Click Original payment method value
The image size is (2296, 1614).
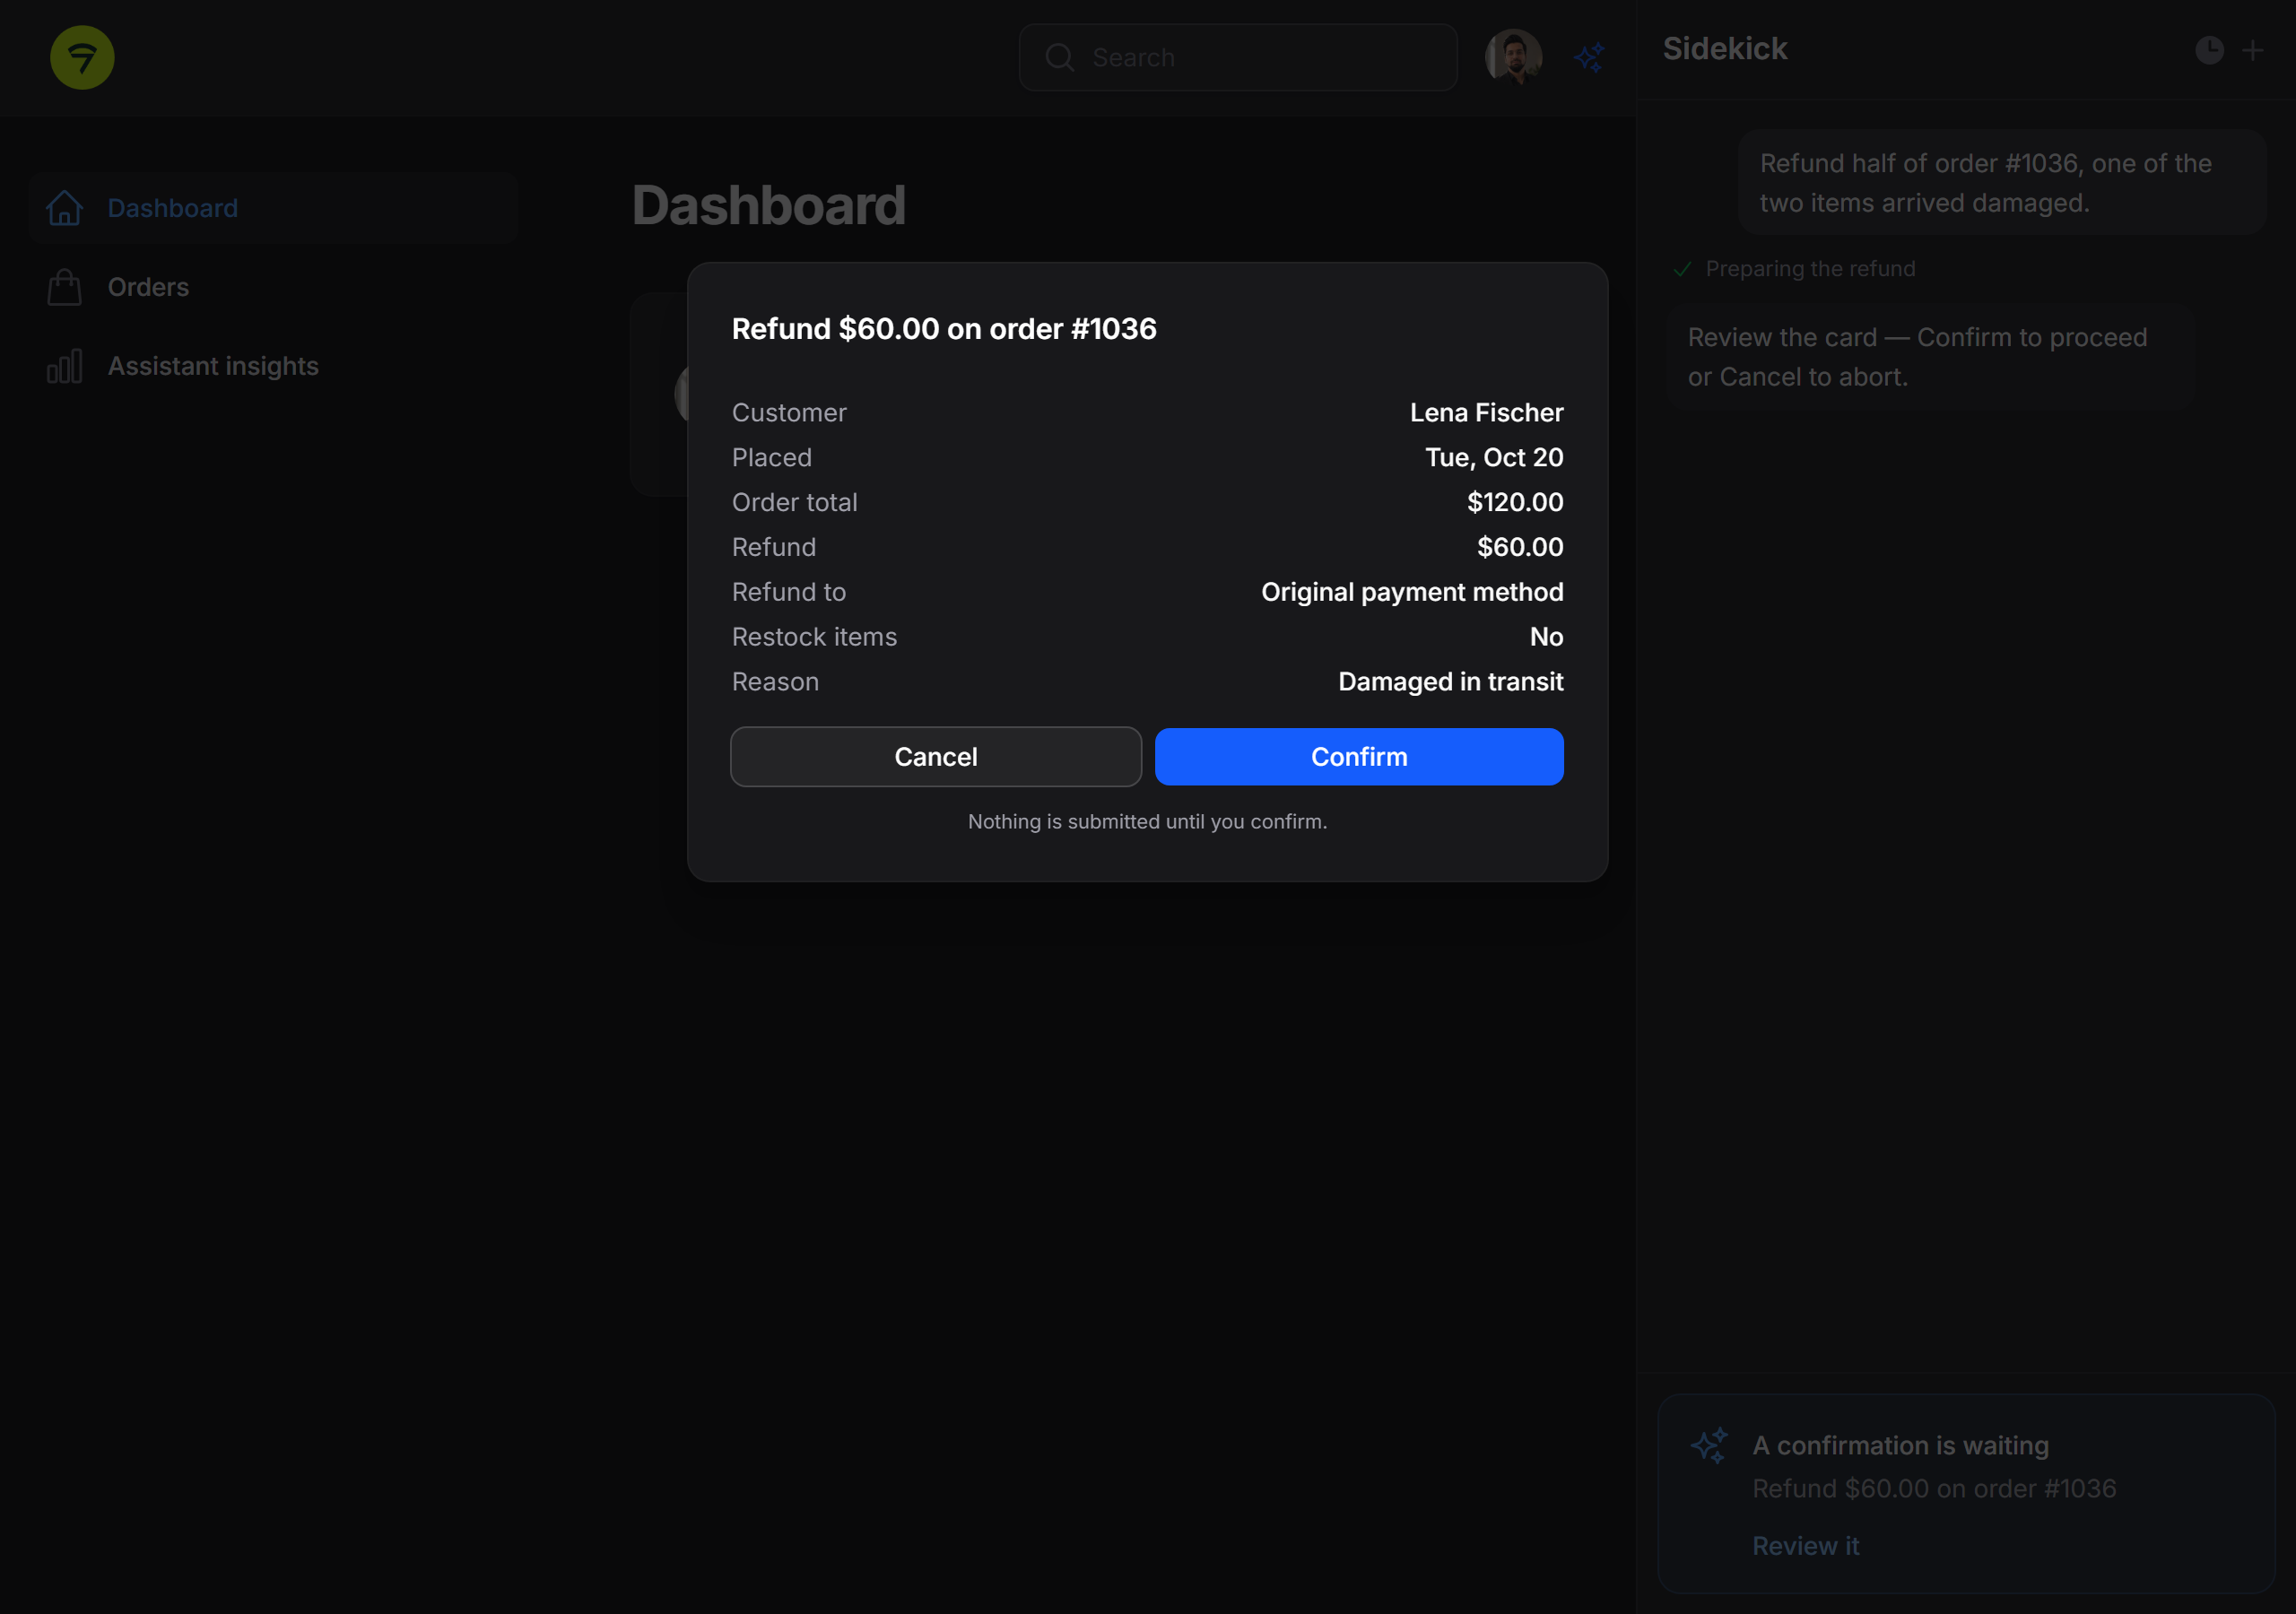point(1412,592)
